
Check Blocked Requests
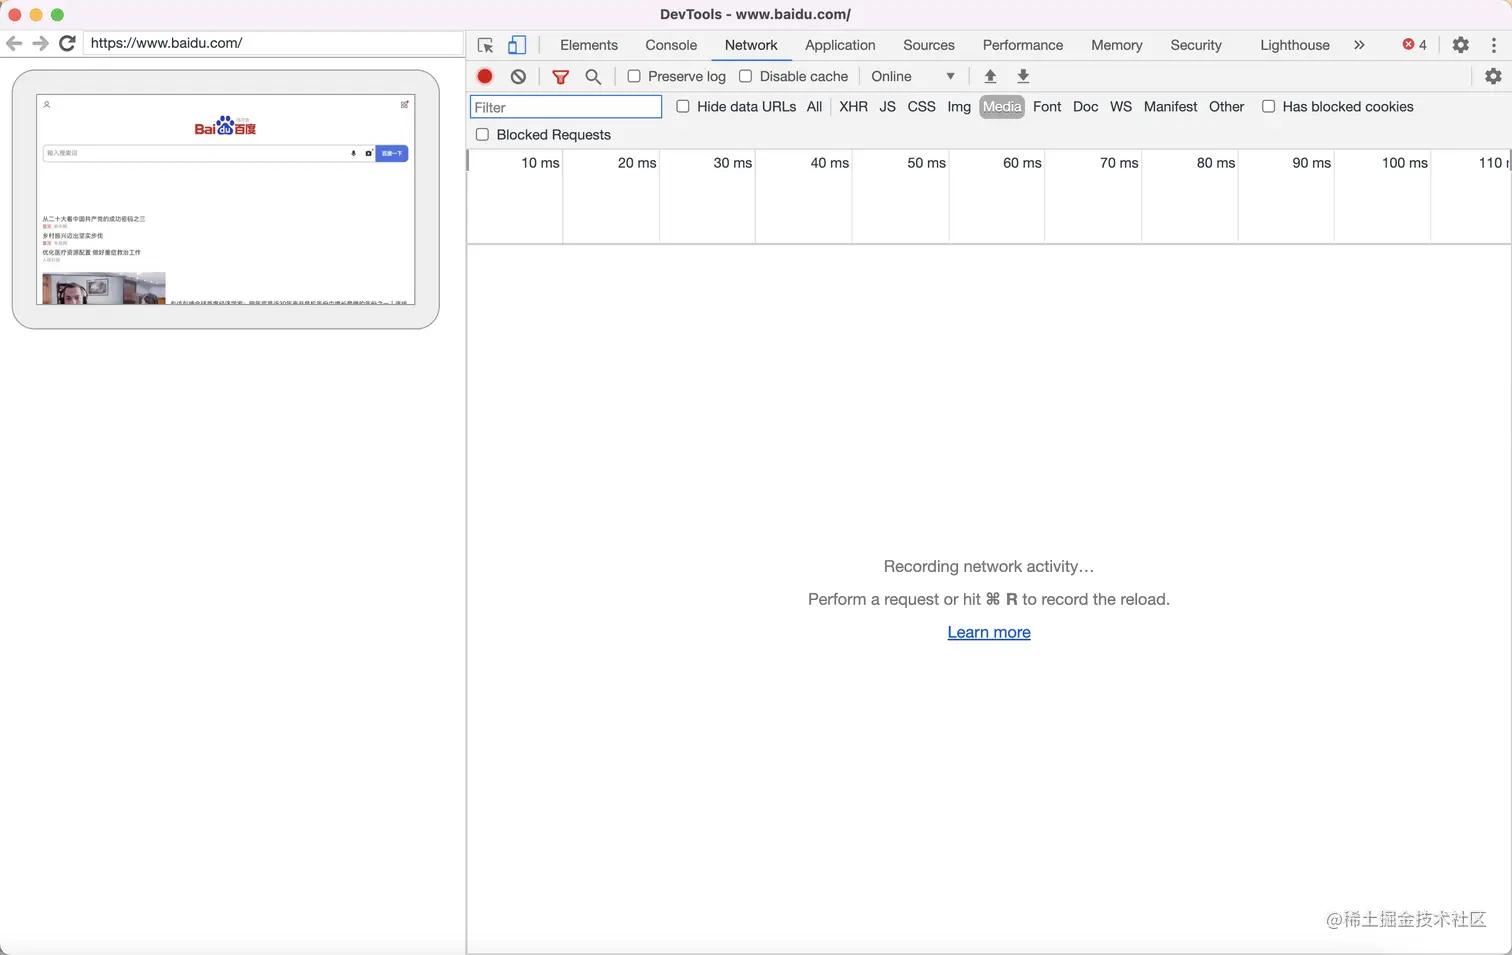coord(482,134)
